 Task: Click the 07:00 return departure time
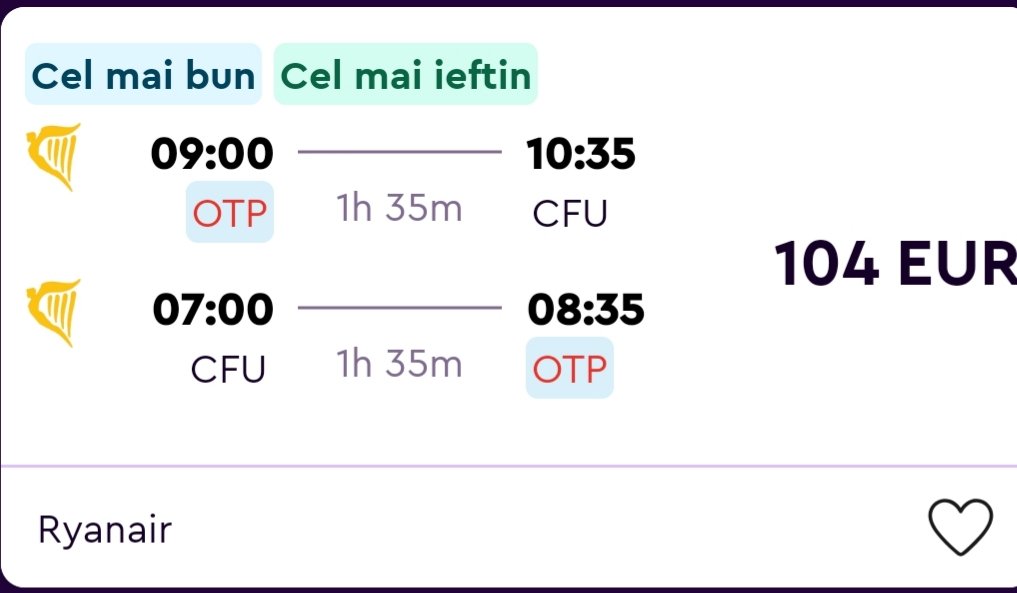(212, 309)
